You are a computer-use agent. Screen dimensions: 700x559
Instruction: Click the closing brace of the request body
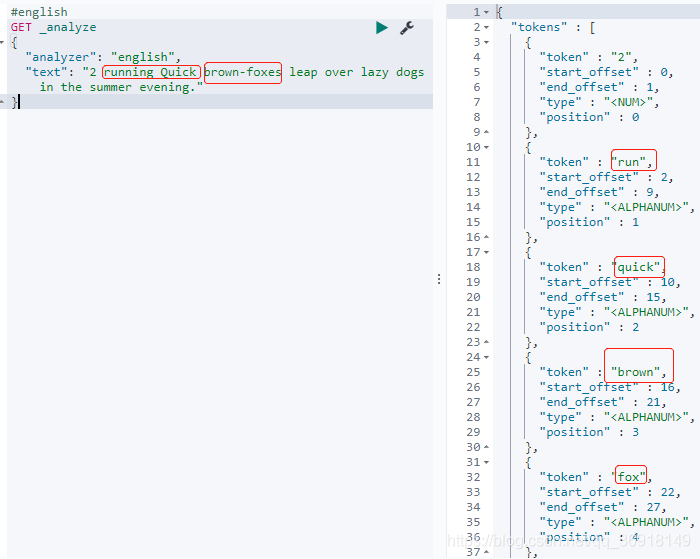(x=14, y=102)
